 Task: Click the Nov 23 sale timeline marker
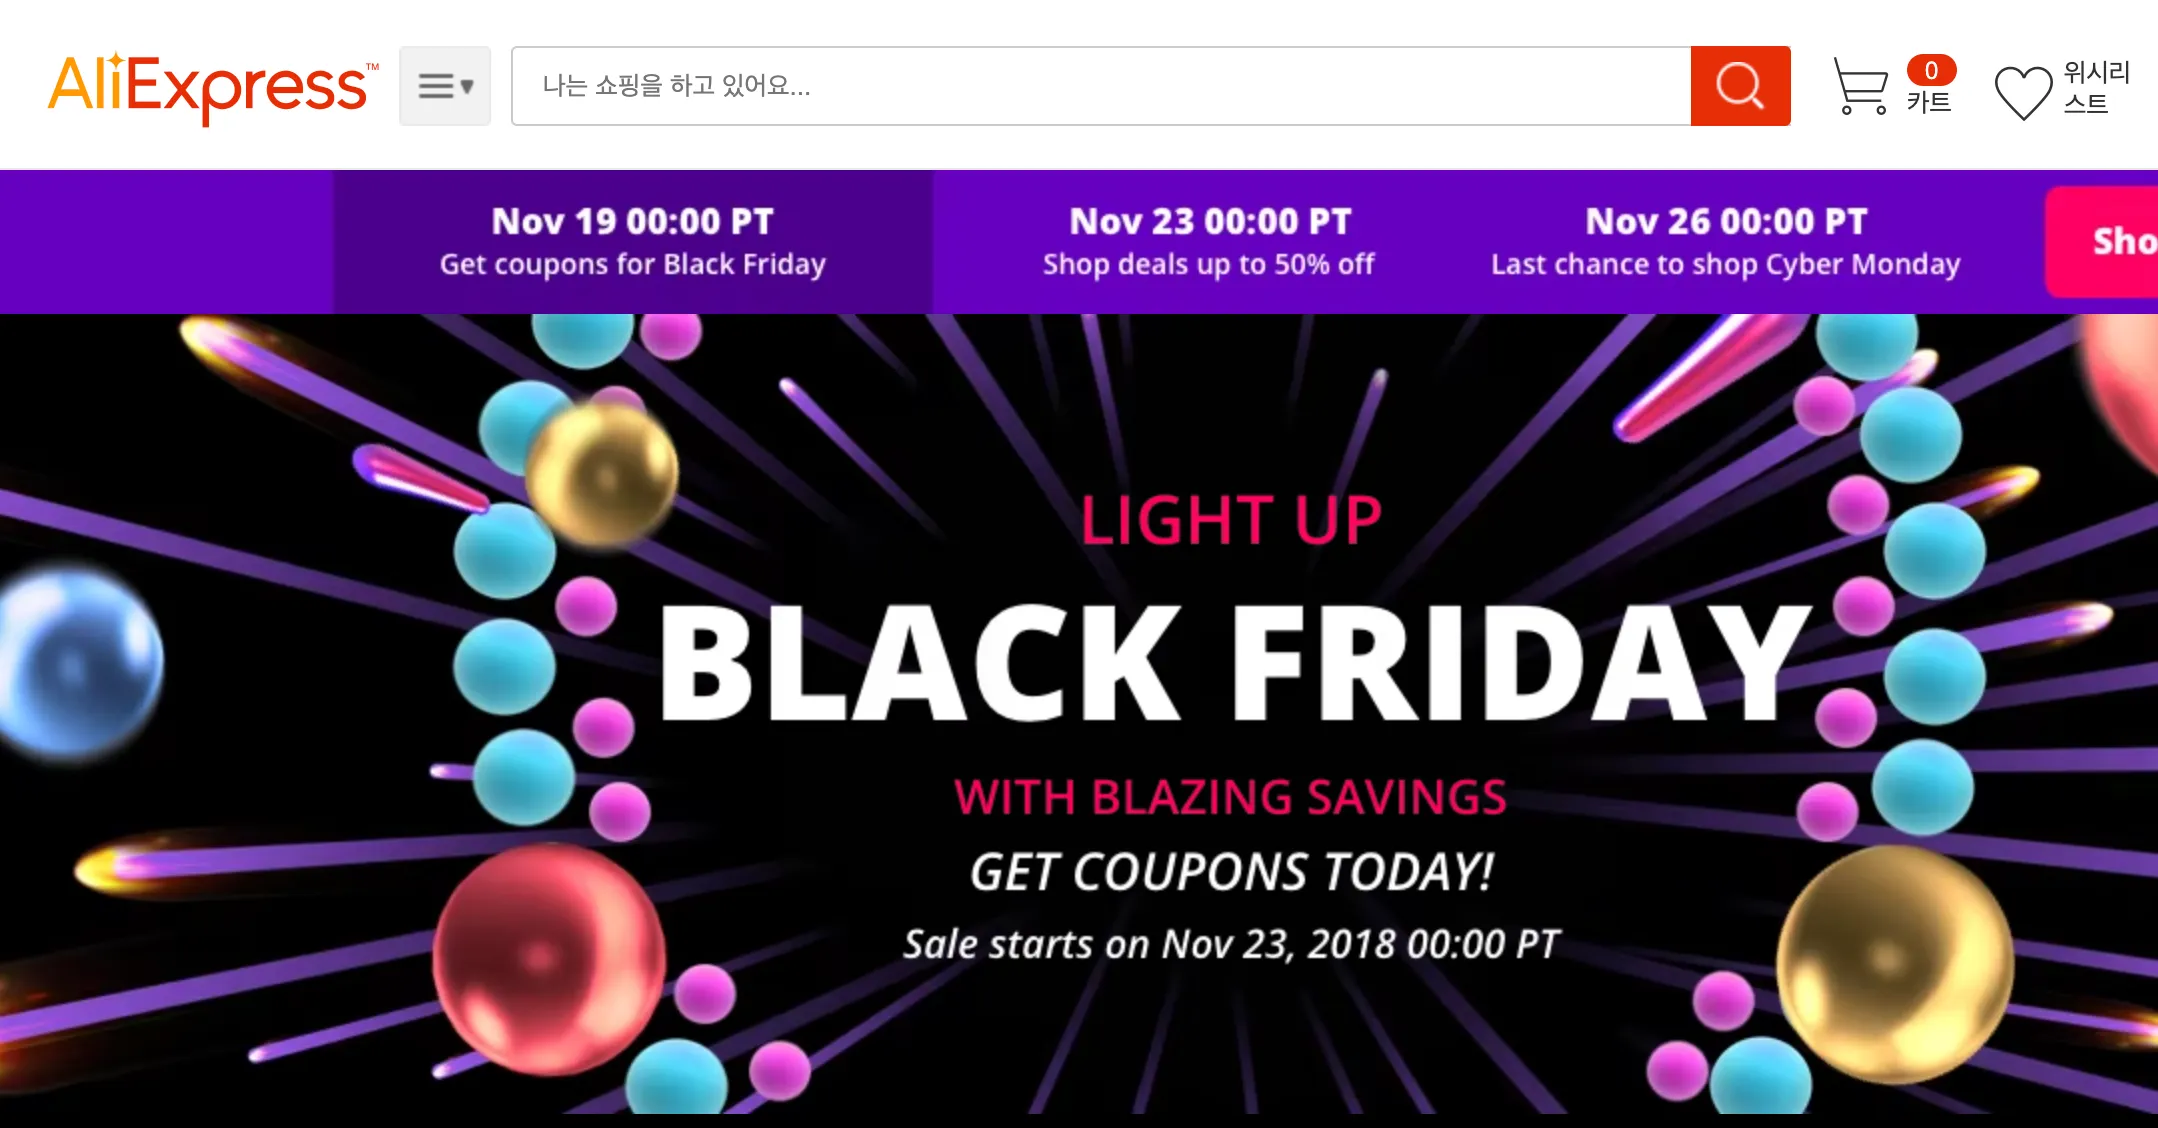tap(1210, 240)
